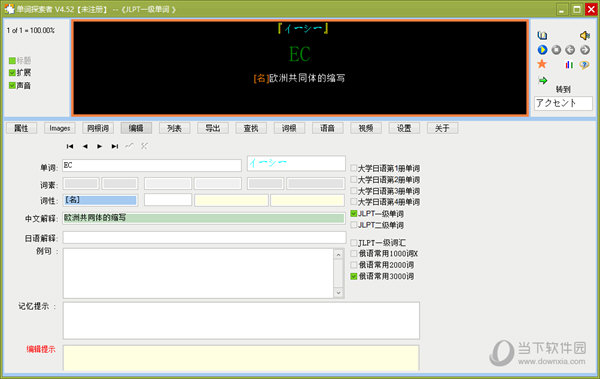
Task: Click the white field right of 词性 [名]
Action: [168, 199]
